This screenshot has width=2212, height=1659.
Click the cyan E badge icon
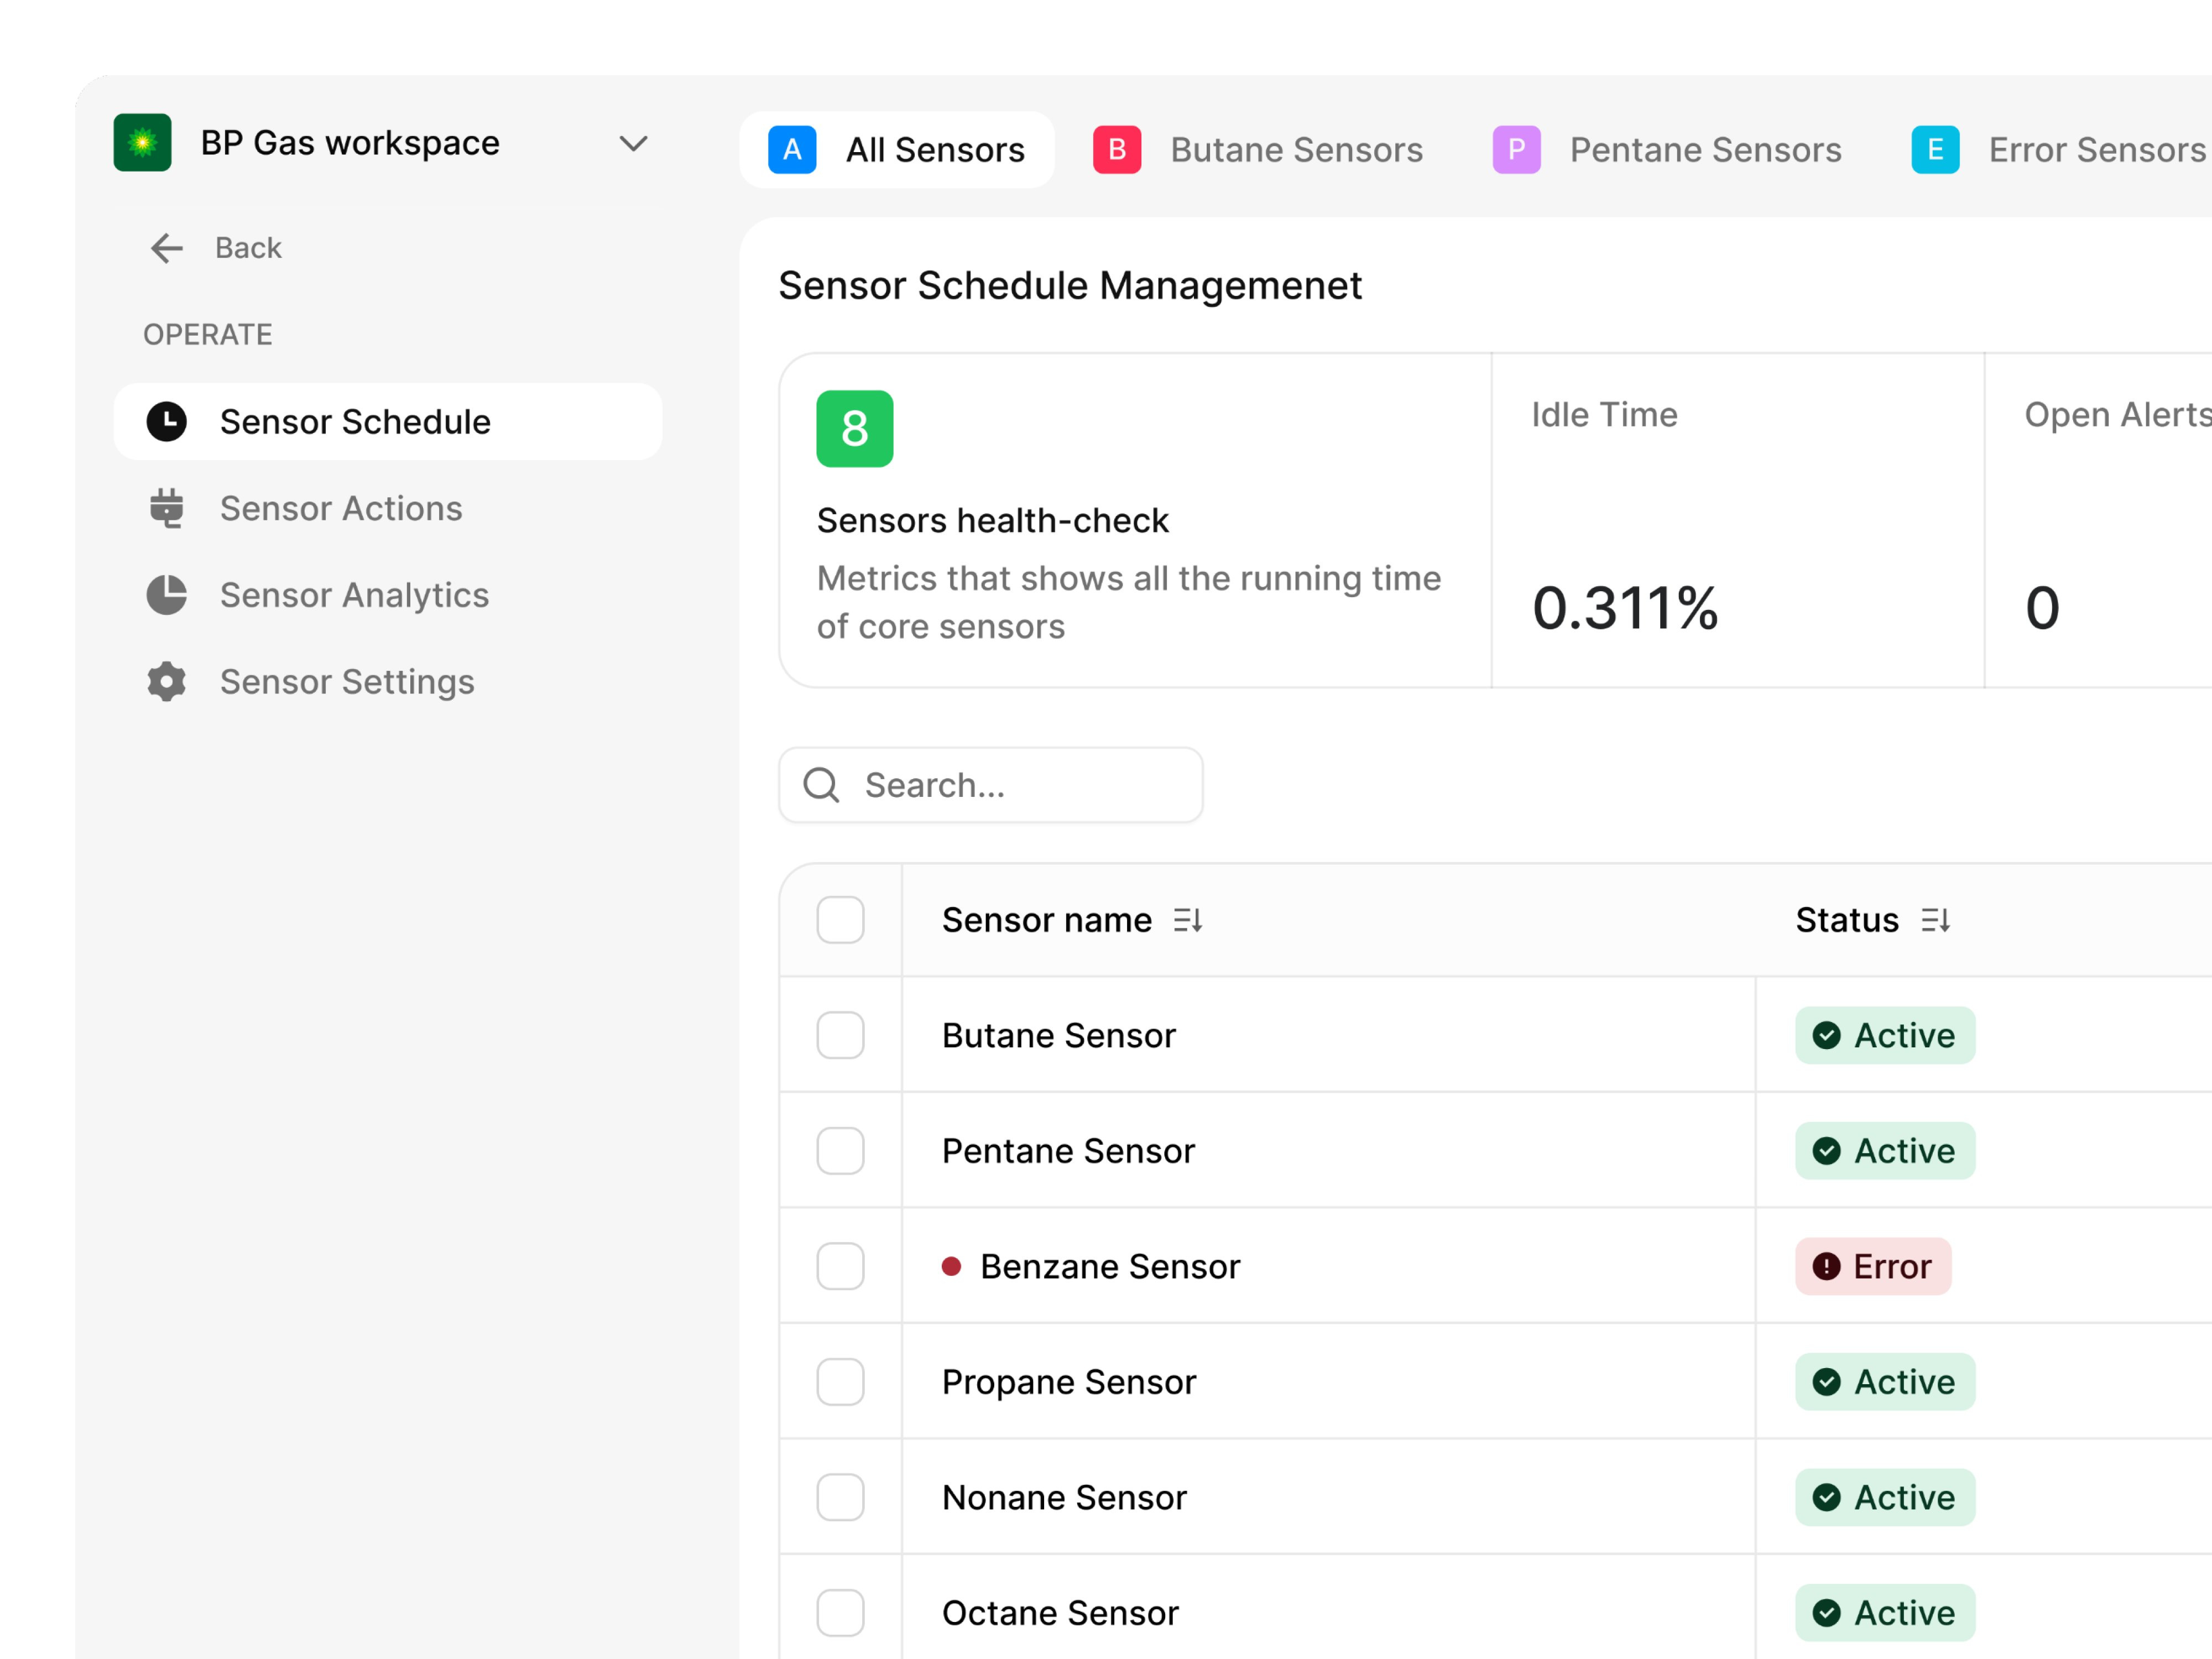point(1936,150)
